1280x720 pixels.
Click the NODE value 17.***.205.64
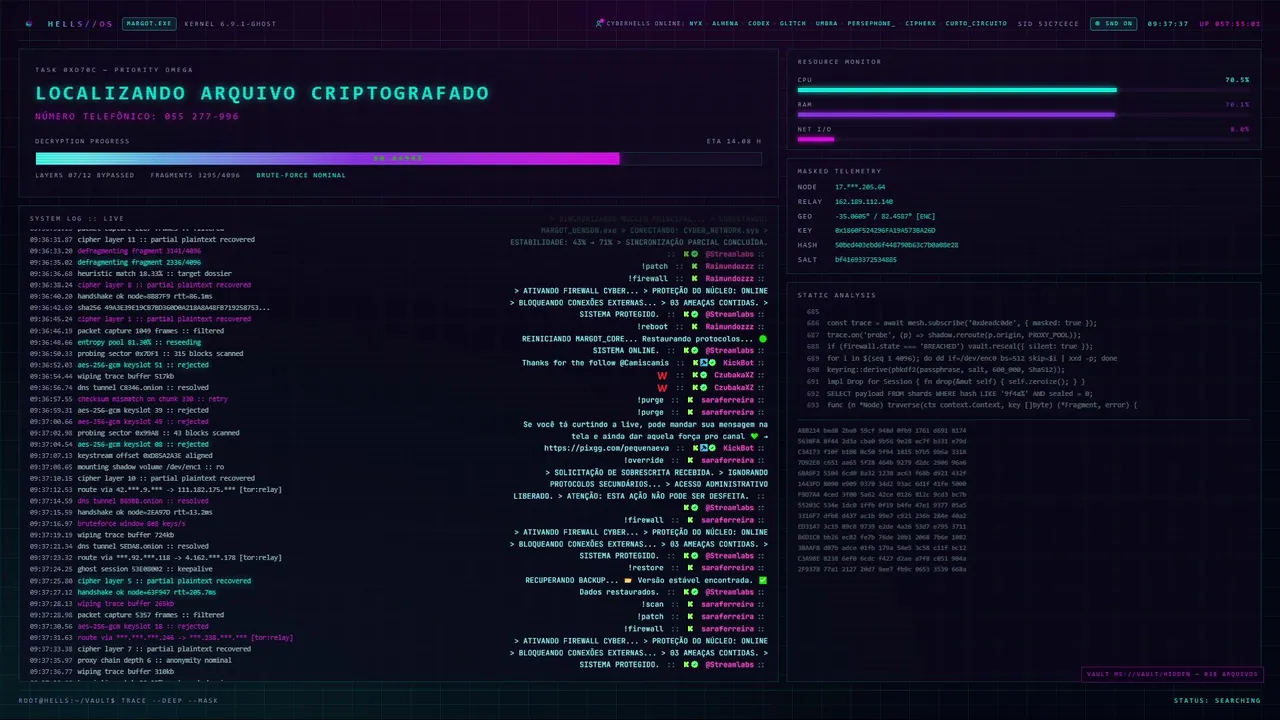coord(860,187)
